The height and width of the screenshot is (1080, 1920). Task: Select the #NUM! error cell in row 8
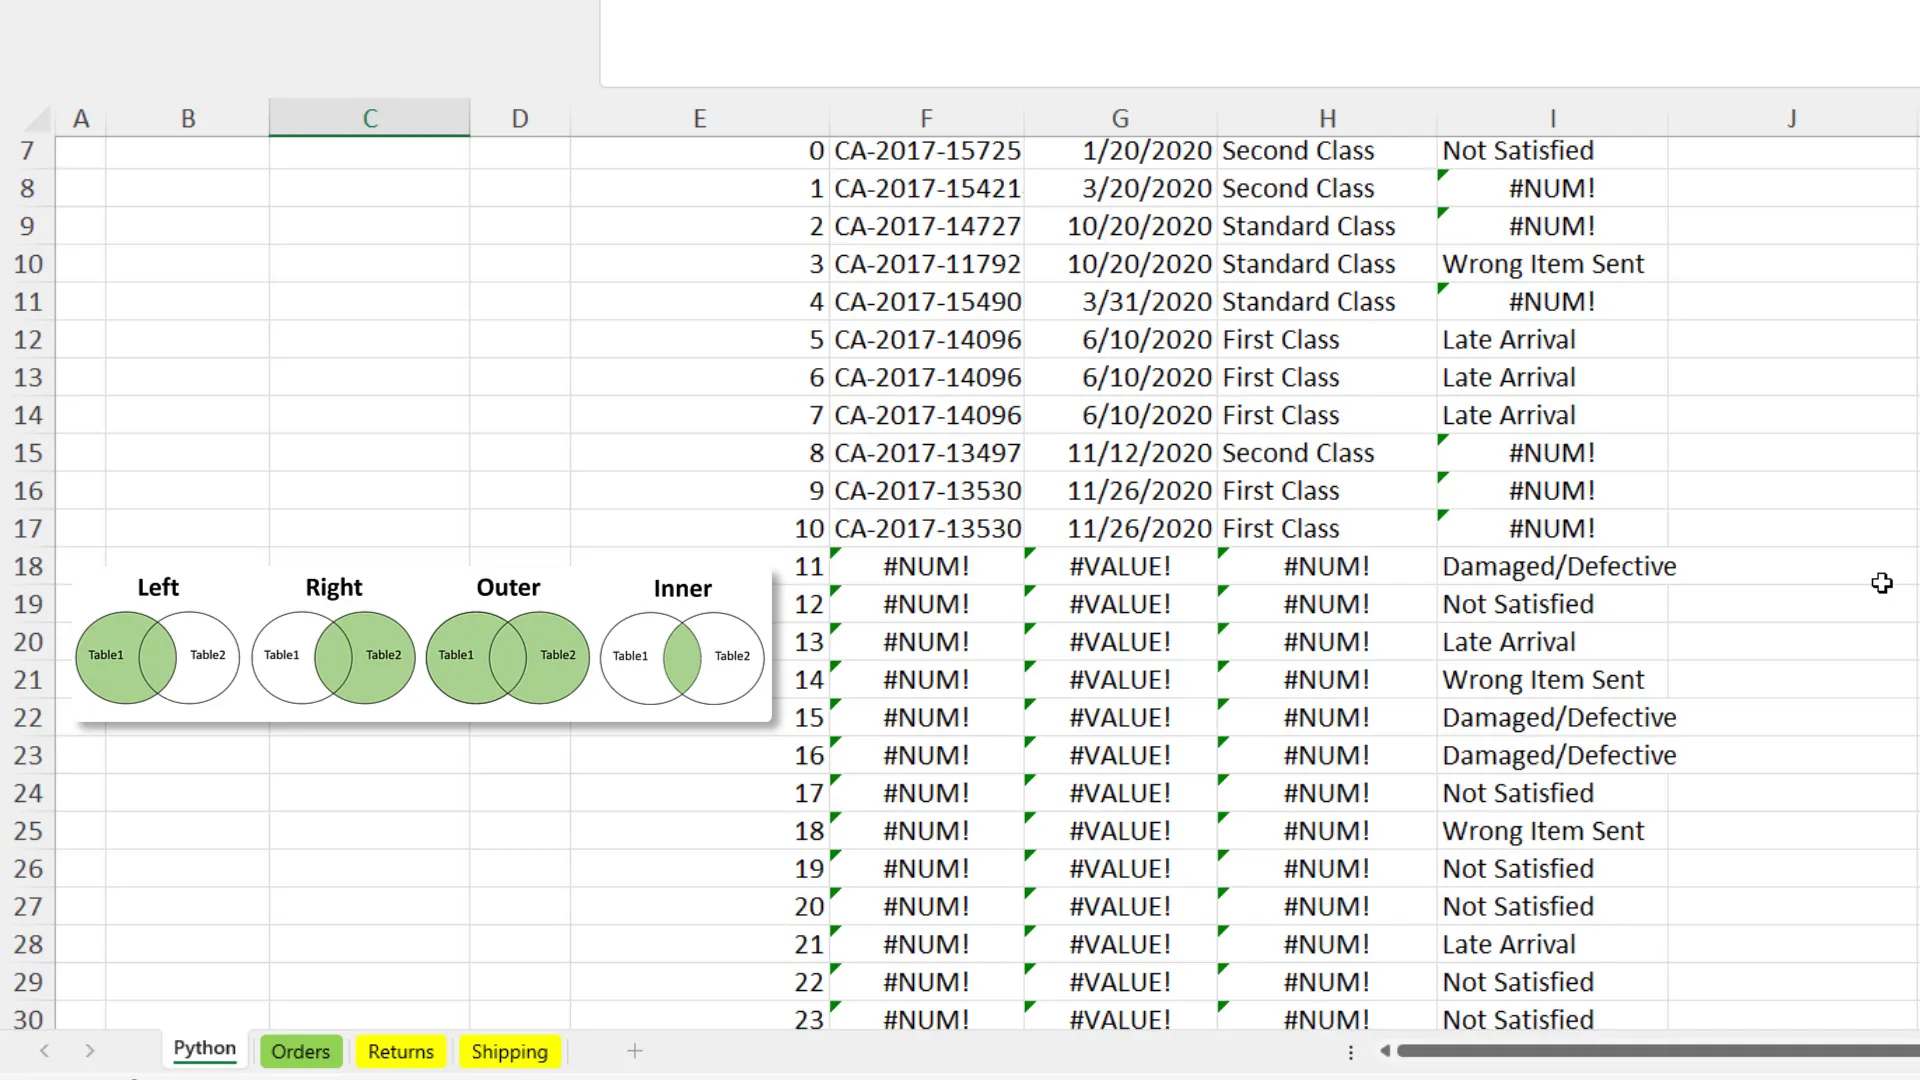[1552, 188]
